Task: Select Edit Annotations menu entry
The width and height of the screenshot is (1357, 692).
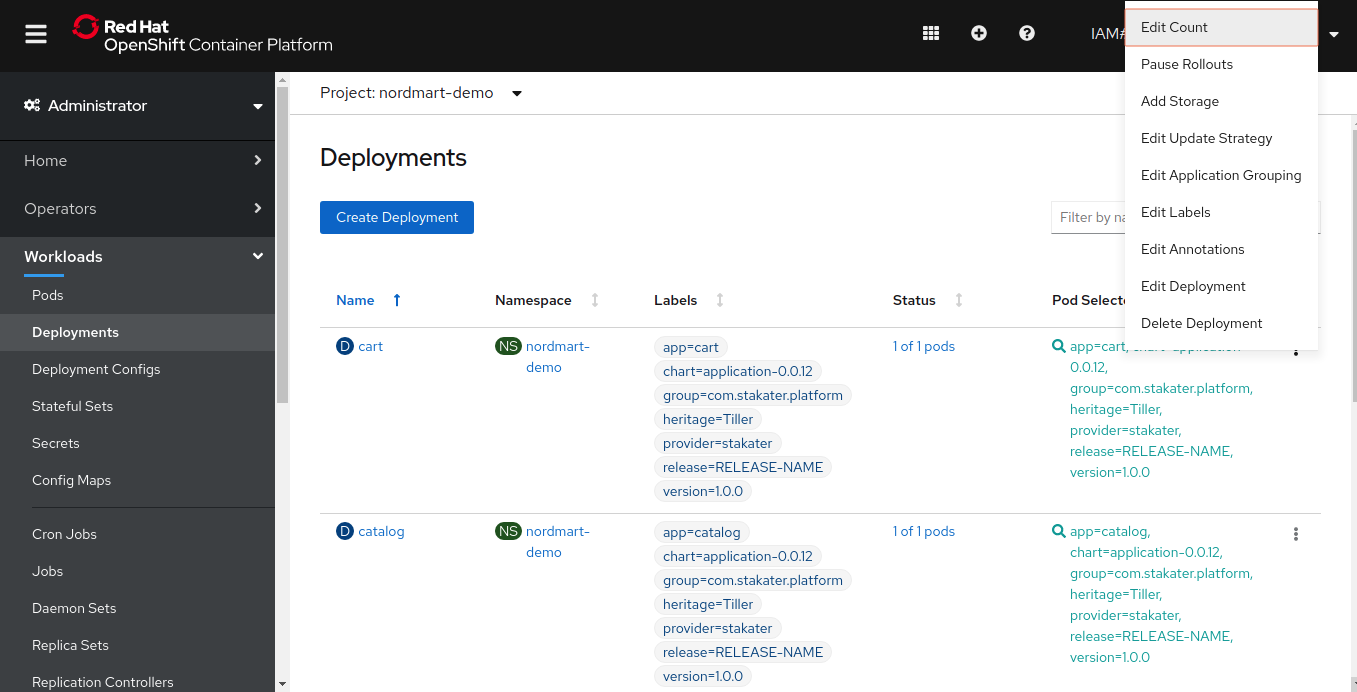Action: point(1222,249)
